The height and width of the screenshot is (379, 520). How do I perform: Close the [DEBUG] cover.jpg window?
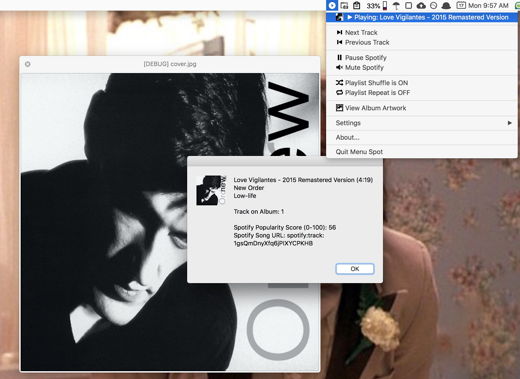(28, 64)
